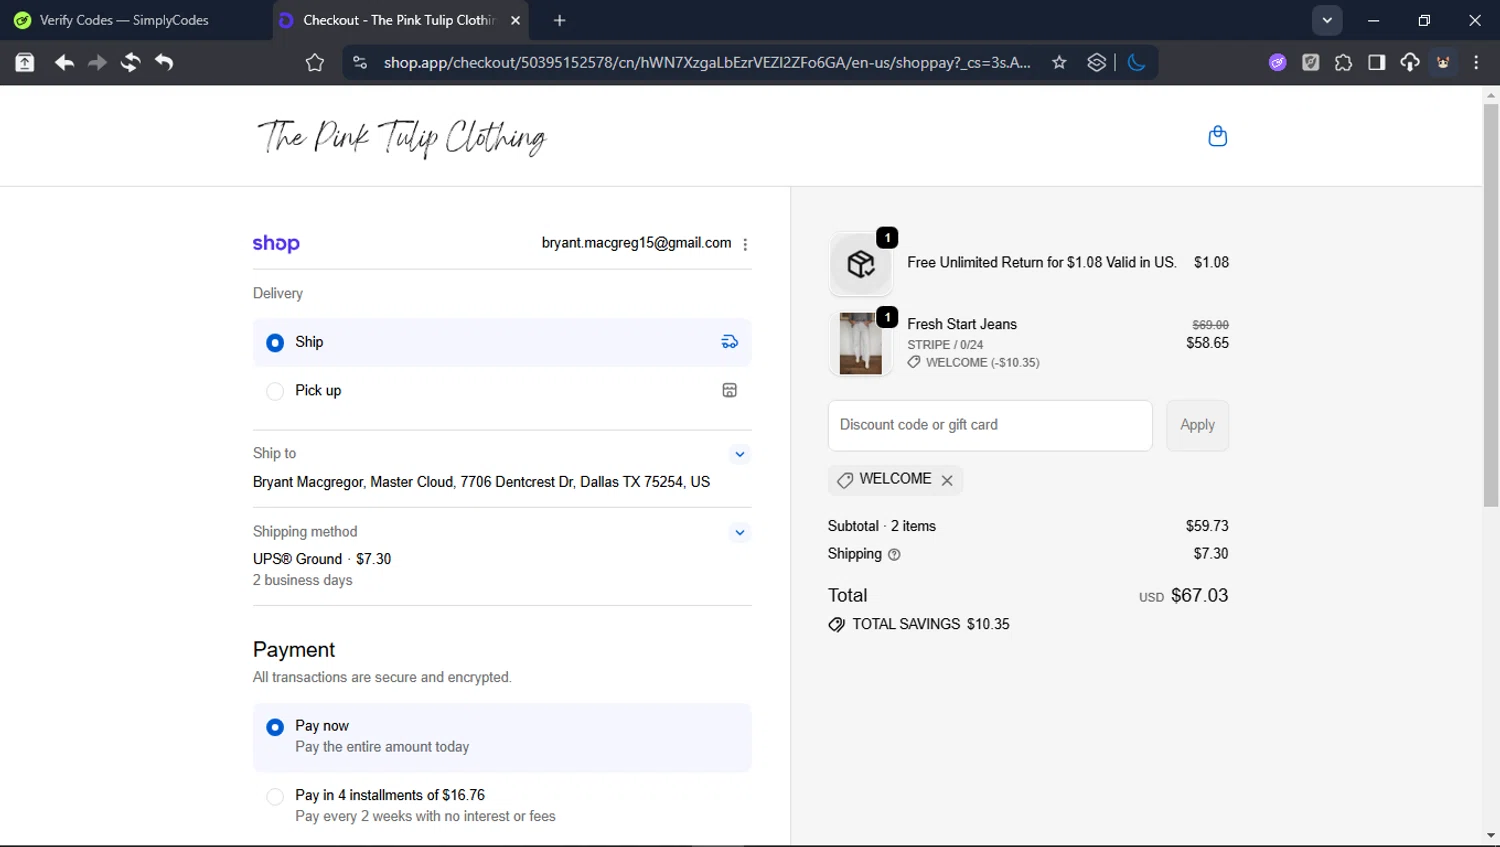Click the curved undo arrow toolbar icon
Image resolution: width=1500 pixels, height=847 pixels.
(x=164, y=63)
